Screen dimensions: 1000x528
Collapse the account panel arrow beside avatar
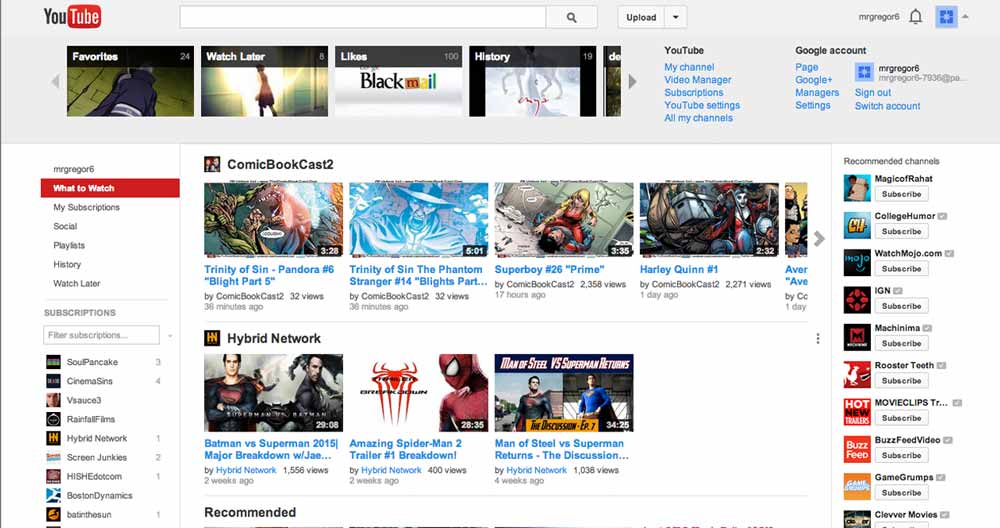click(966, 17)
